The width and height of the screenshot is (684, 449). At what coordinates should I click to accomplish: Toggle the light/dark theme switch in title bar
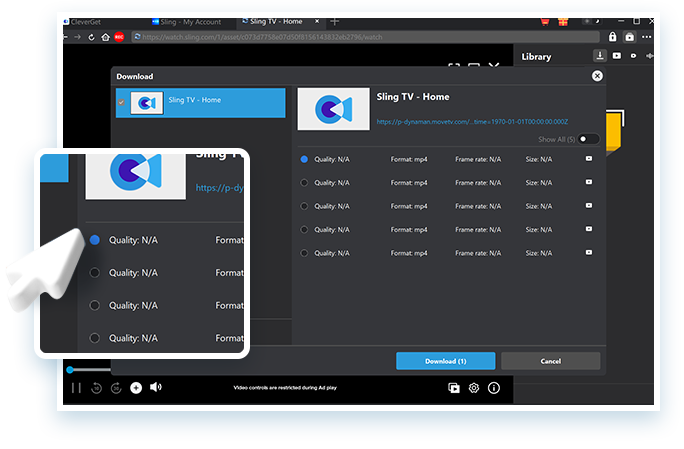coord(592,21)
